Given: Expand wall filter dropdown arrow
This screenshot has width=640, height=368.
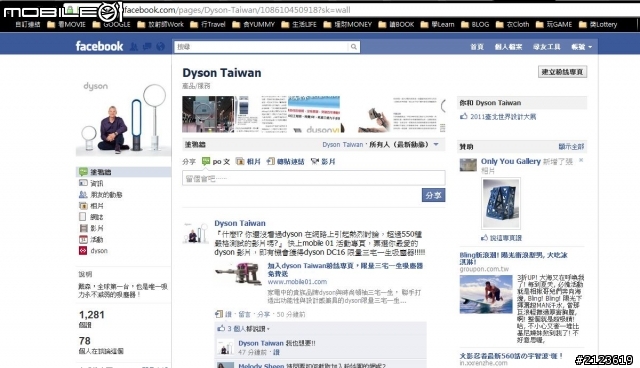Looking at the screenshot, I should [x=436, y=144].
